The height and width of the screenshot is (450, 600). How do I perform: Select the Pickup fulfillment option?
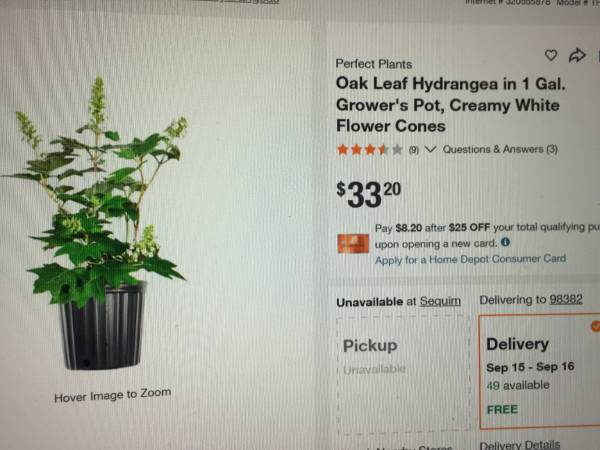pos(403,374)
